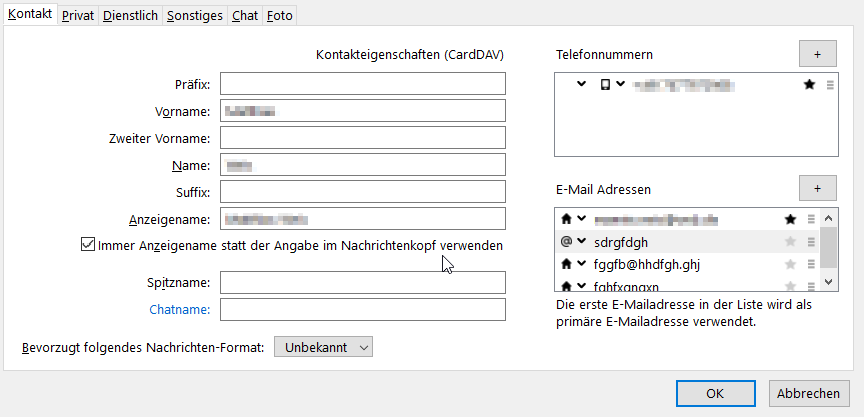Switch to the Privat tab
864x417 pixels.
click(x=78, y=16)
